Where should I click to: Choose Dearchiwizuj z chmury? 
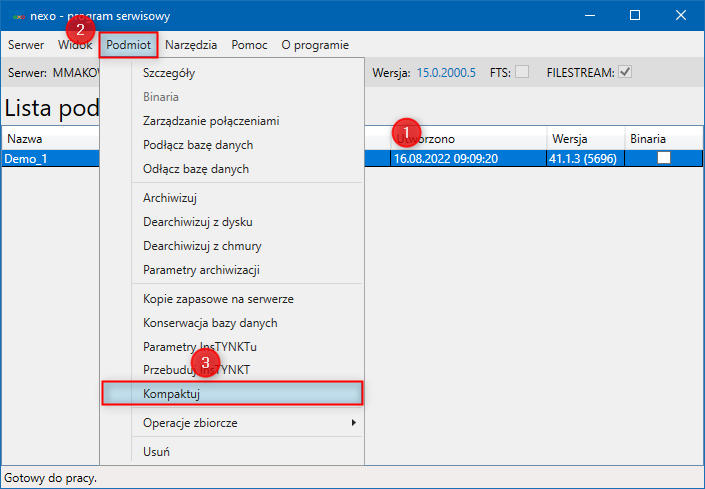point(232,246)
